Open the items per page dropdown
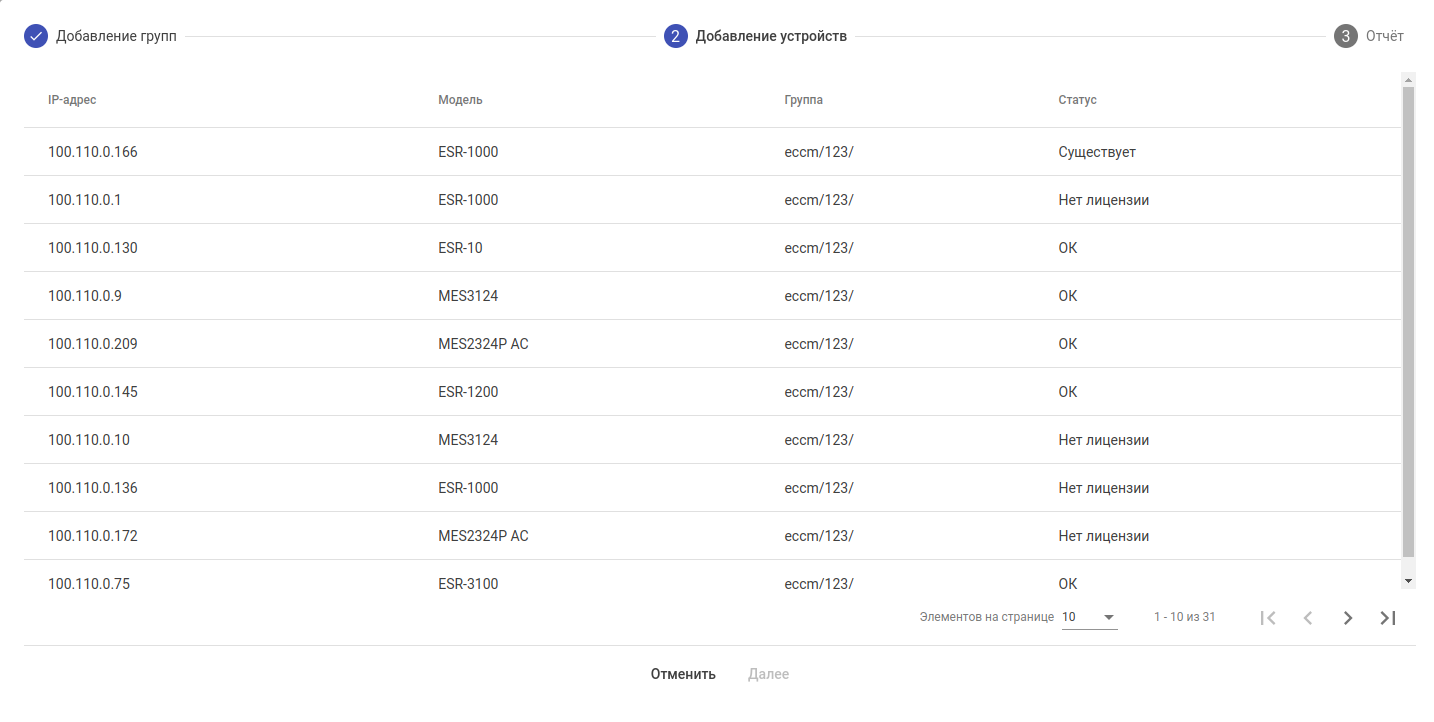Image resolution: width=1434 pixels, height=722 pixels. (x=1088, y=617)
